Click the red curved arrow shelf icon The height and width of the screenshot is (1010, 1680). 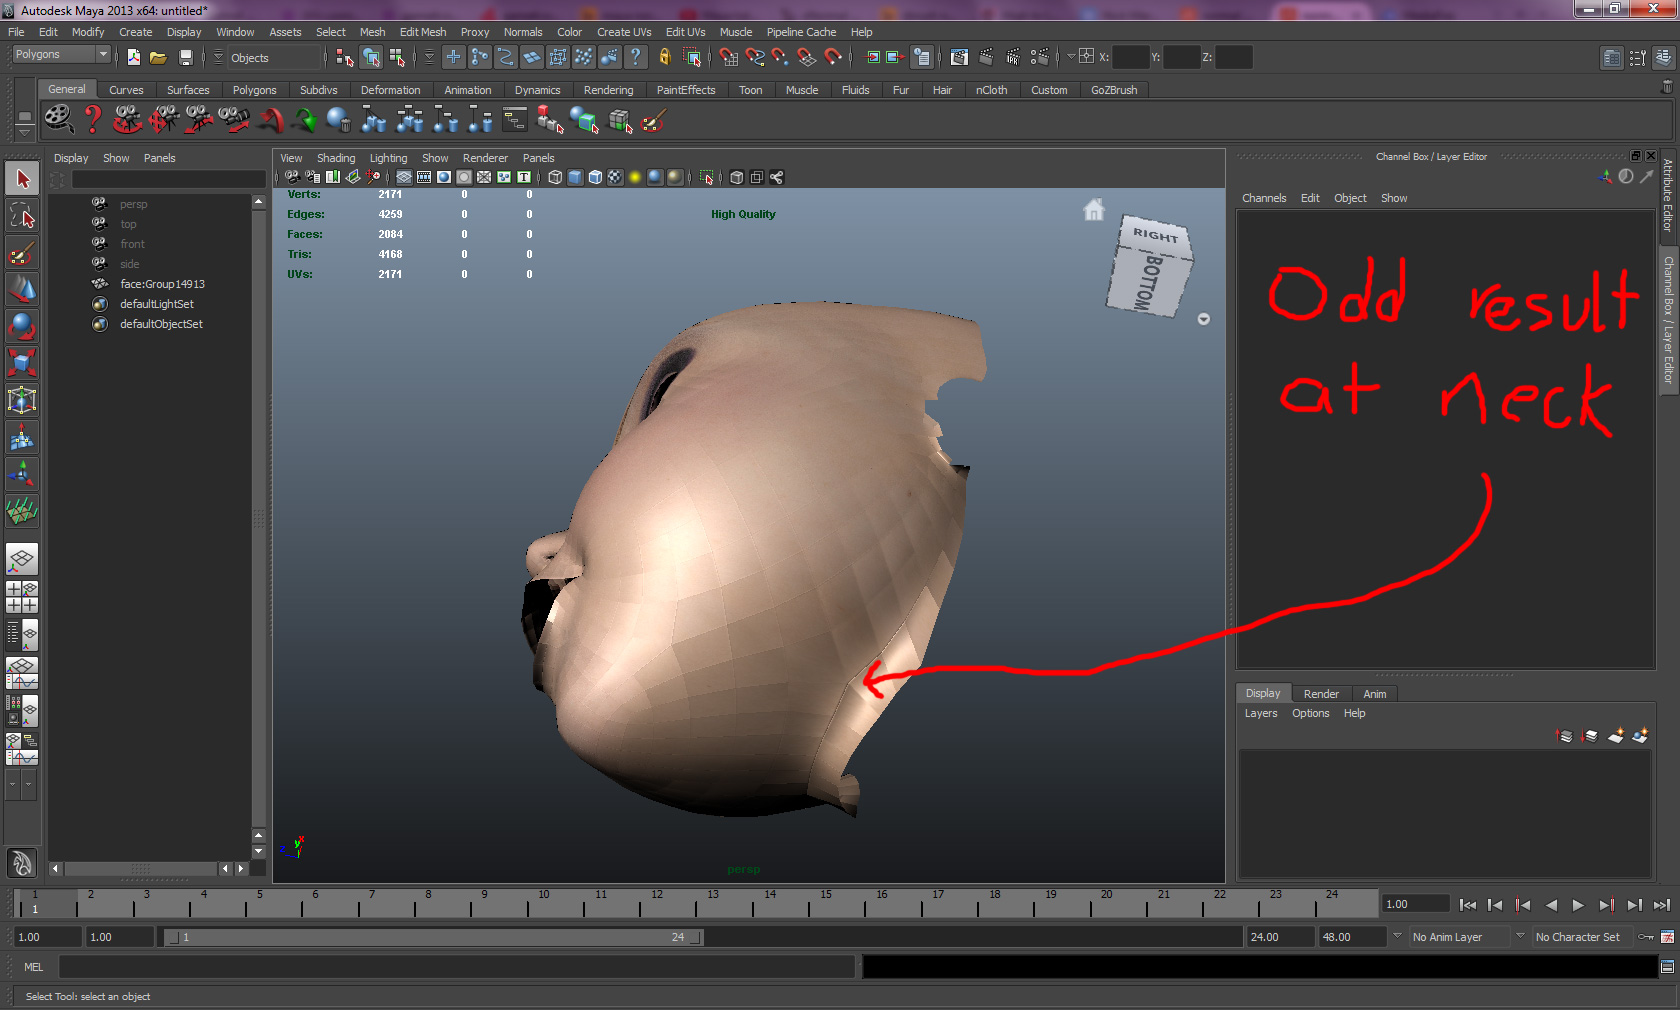click(x=270, y=120)
